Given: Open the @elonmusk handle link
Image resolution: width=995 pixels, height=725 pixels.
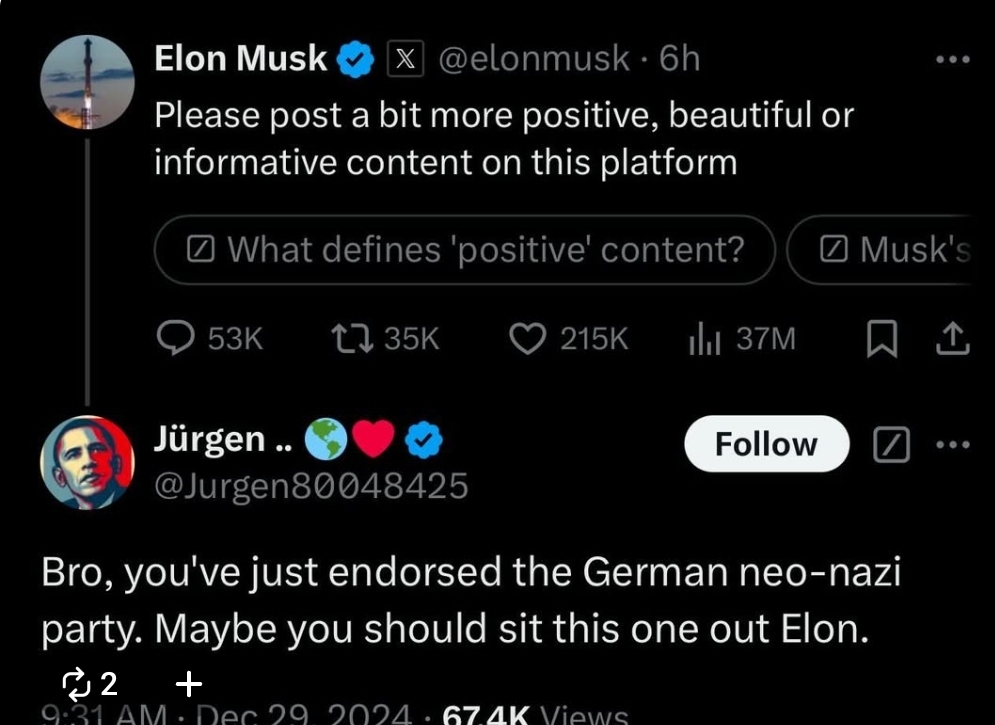Looking at the screenshot, I should pyautogui.click(x=534, y=60).
